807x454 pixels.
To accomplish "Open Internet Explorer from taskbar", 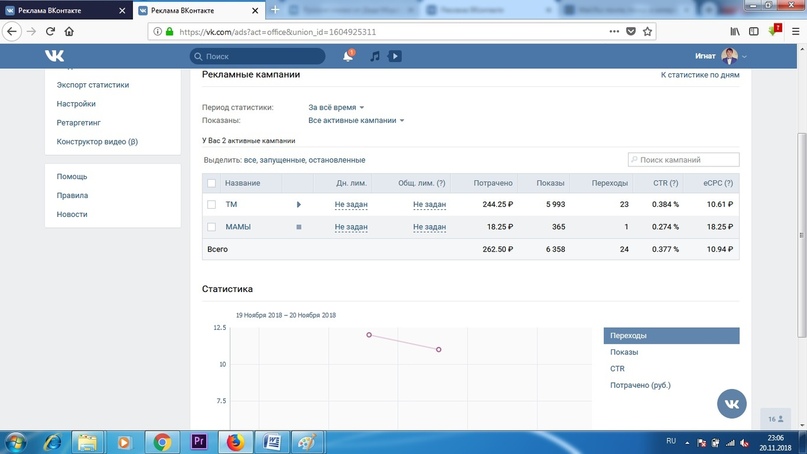I will (x=52, y=442).
